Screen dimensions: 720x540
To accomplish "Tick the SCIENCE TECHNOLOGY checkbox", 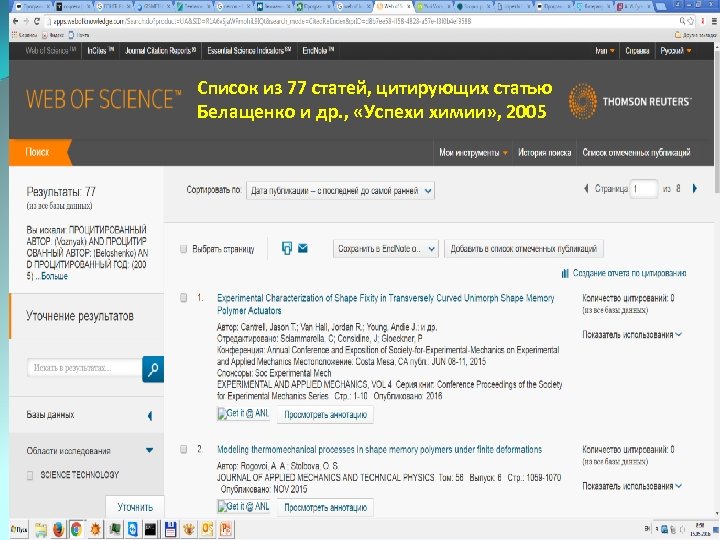I will [30, 475].
